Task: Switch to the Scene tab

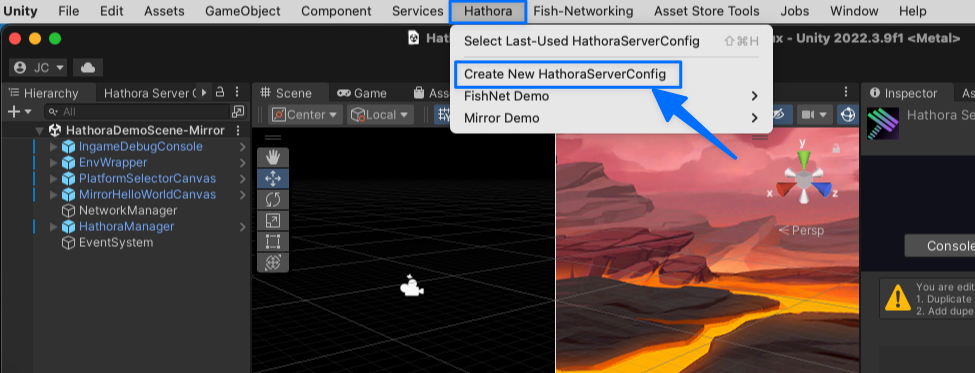Action: (x=286, y=93)
